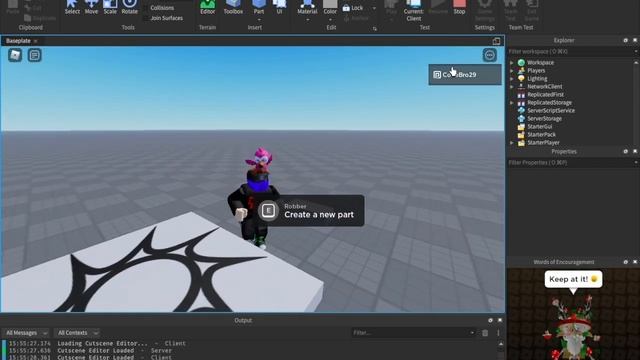This screenshot has width=640, height=360.
Task: Pop out the Explorer panel
Action: point(625,40)
